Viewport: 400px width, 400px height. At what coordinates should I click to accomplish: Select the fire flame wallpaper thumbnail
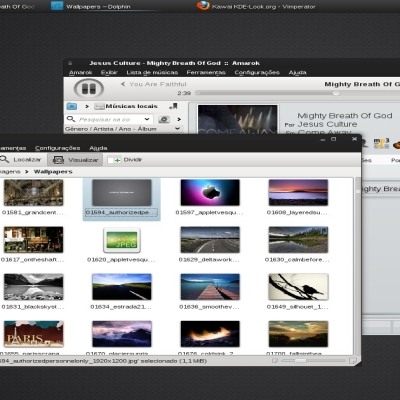210,334
